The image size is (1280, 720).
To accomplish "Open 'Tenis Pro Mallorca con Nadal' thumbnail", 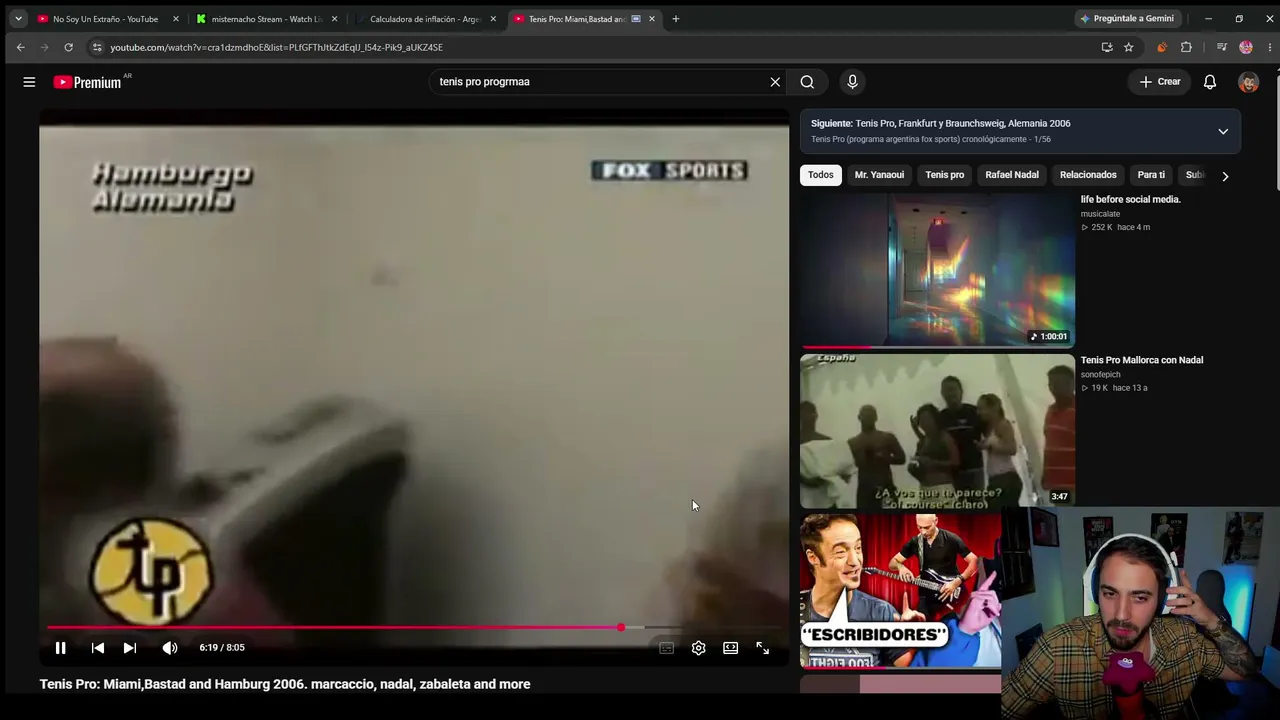I will tap(937, 431).
